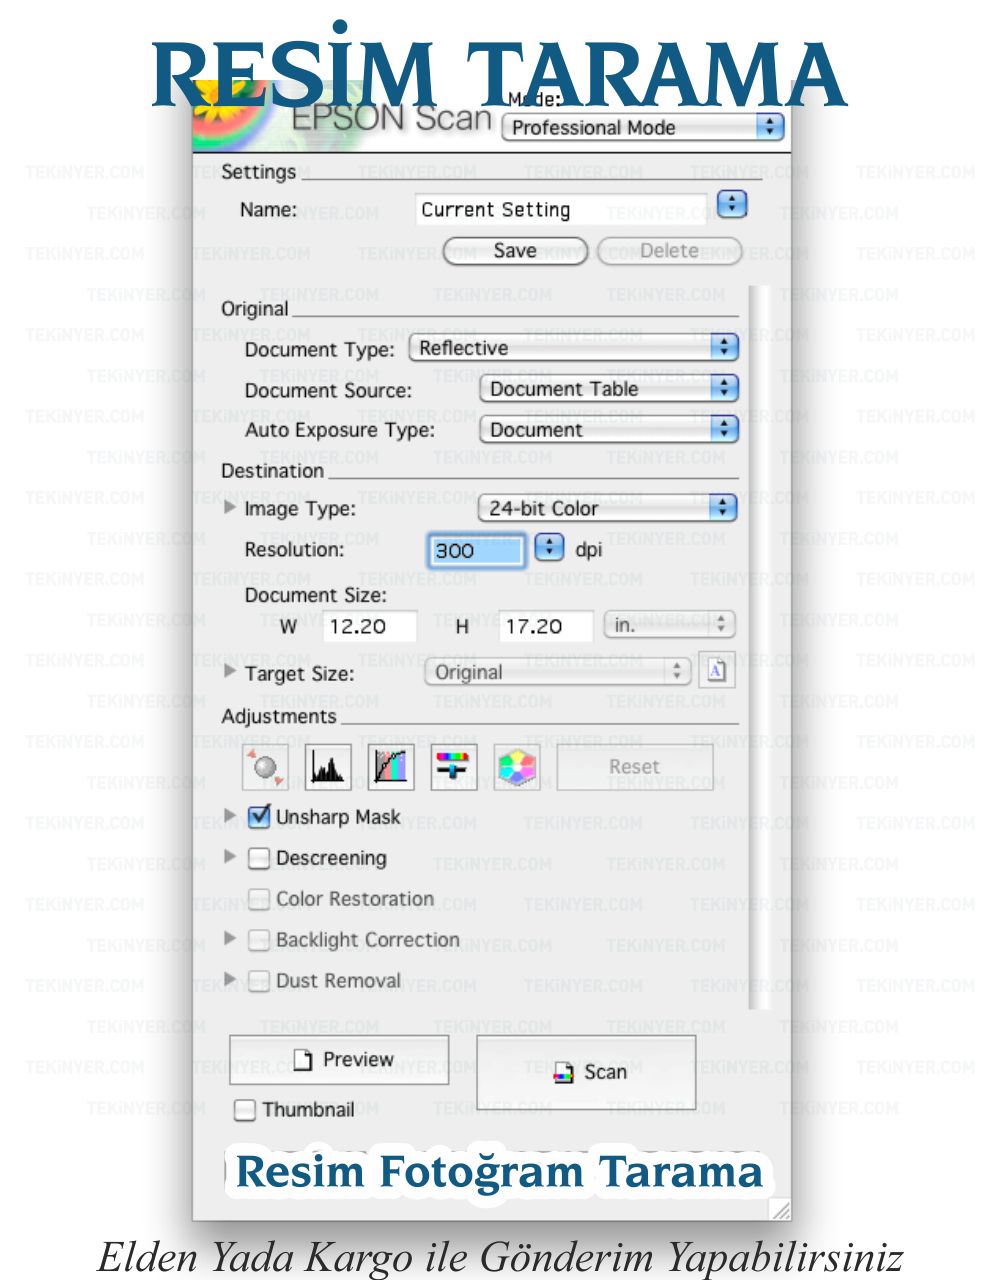Expand the Descreening options triangle

coord(230,856)
